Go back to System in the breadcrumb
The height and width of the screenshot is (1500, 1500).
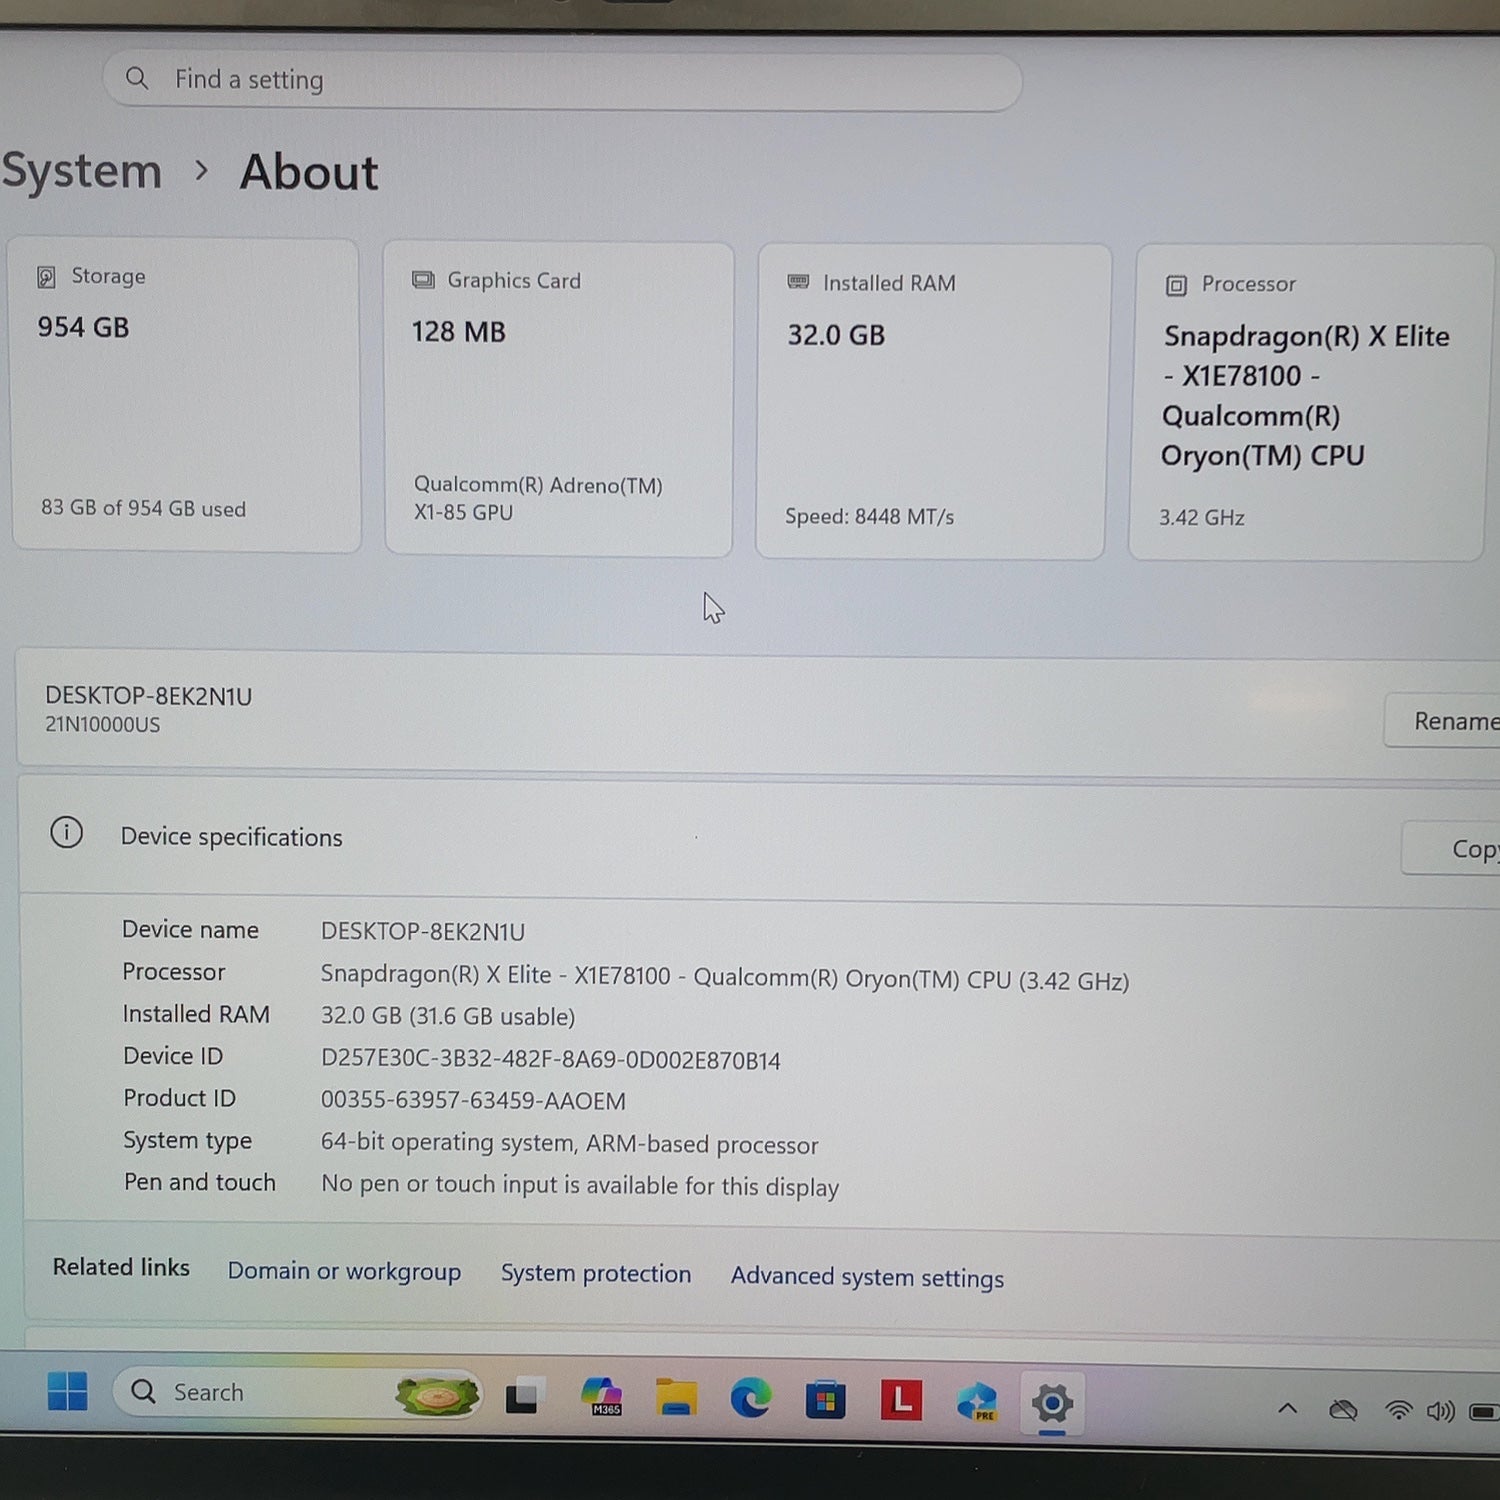coord(81,170)
